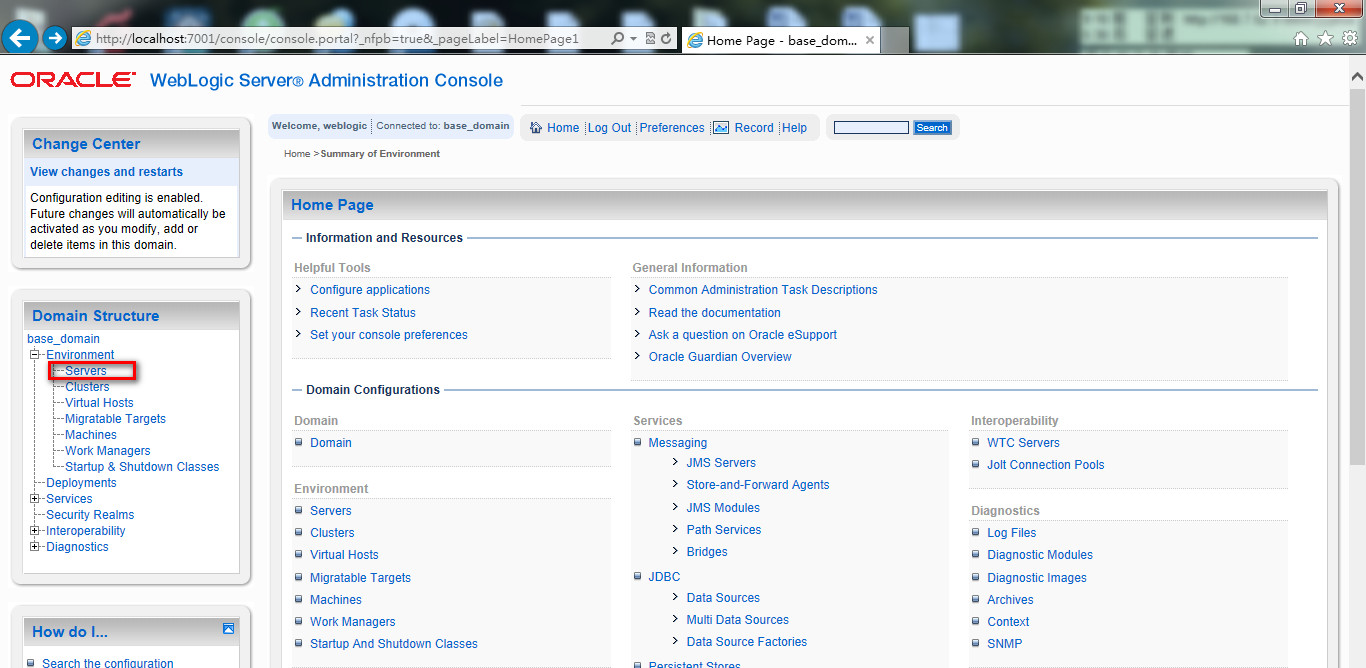
Task: Click arrow icon beside Configure applications
Action: point(299,289)
